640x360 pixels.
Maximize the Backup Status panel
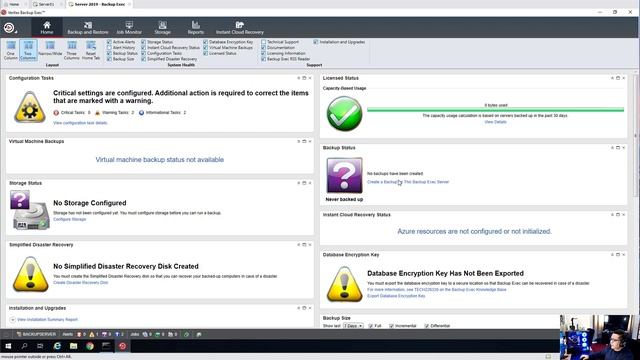[x=618, y=147]
